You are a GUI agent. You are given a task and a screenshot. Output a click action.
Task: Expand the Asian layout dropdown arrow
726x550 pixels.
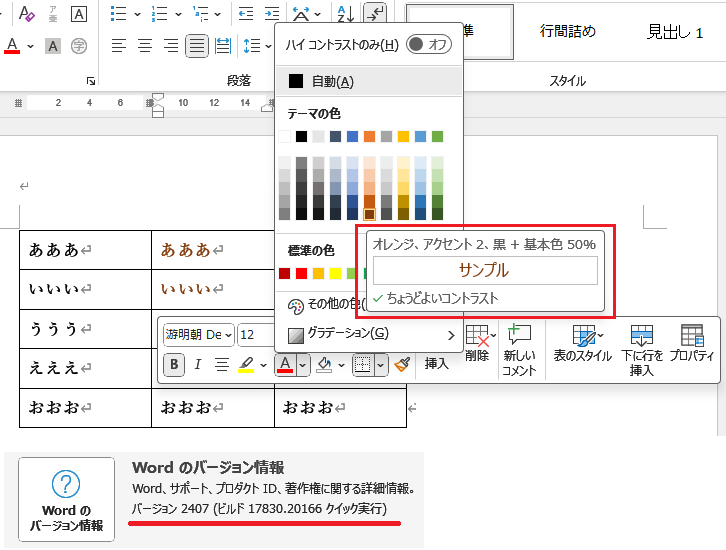point(317,14)
